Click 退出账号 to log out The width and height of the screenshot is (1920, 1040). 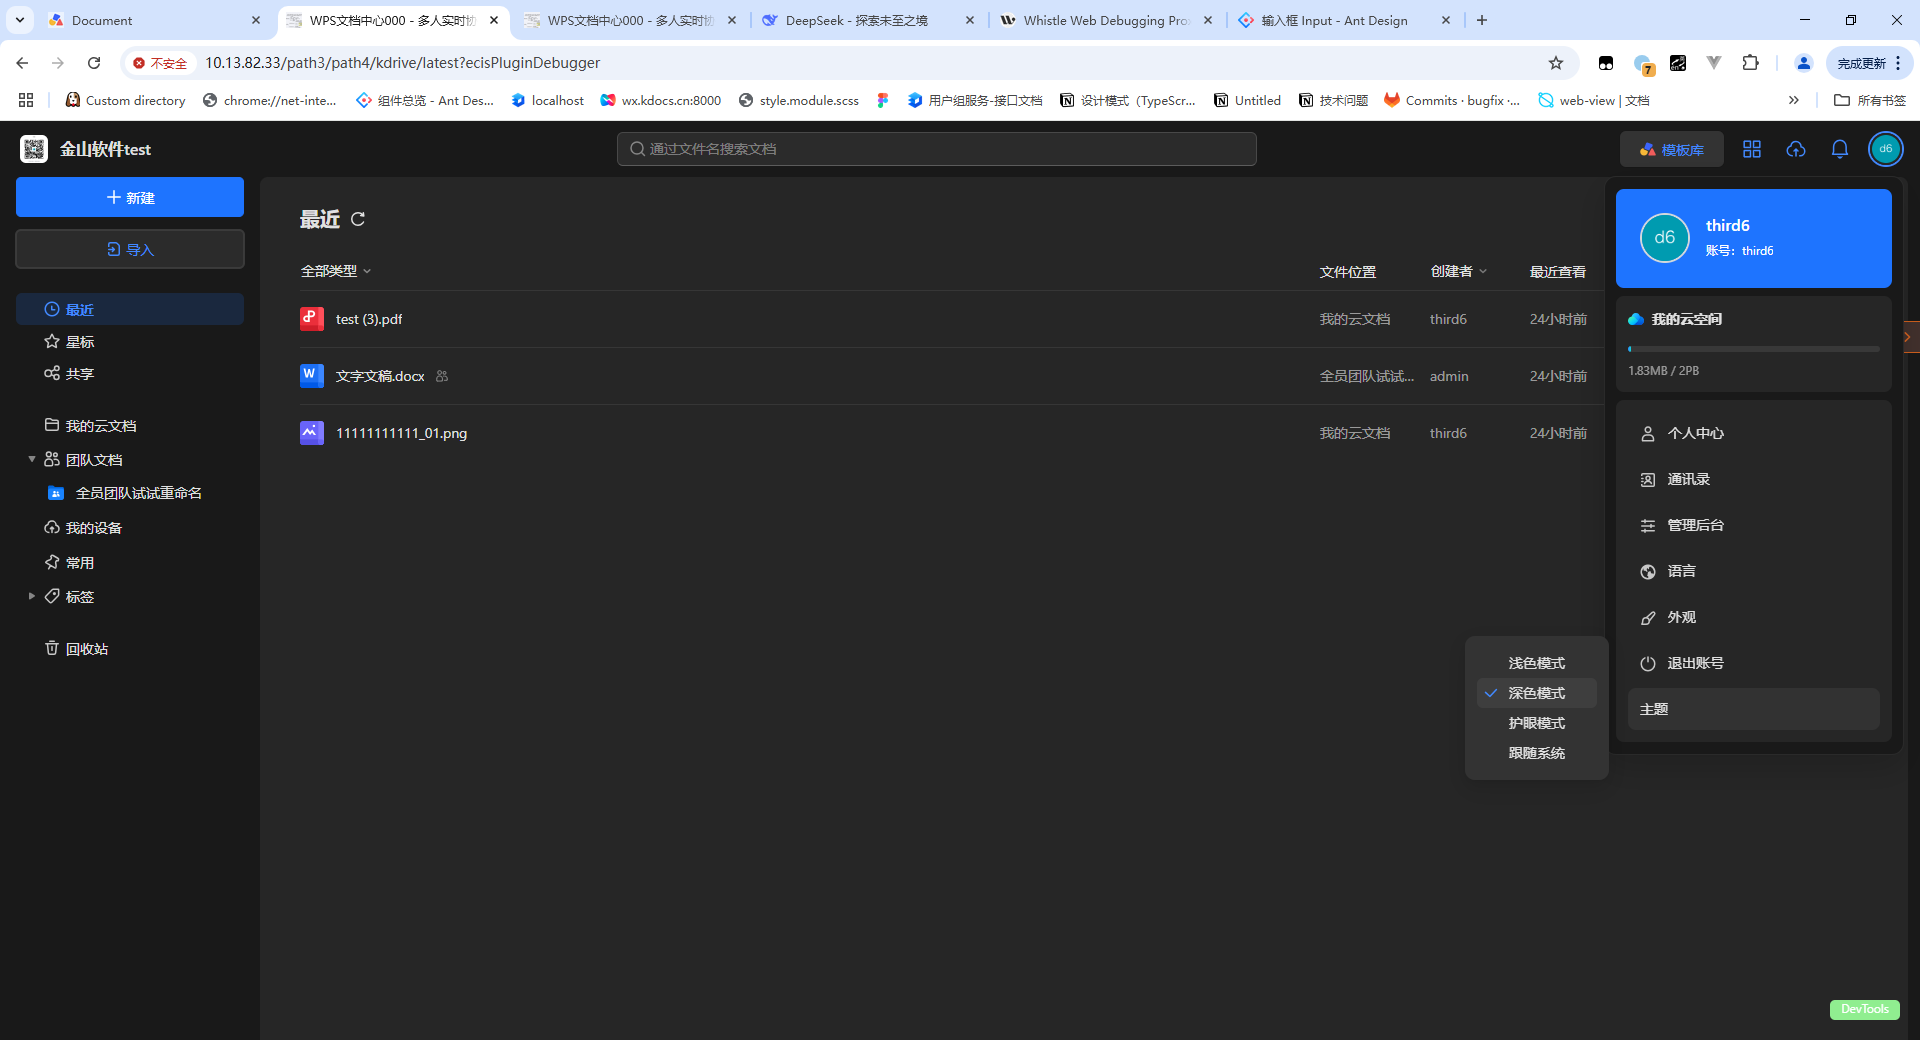click(x=1754, y=663)
